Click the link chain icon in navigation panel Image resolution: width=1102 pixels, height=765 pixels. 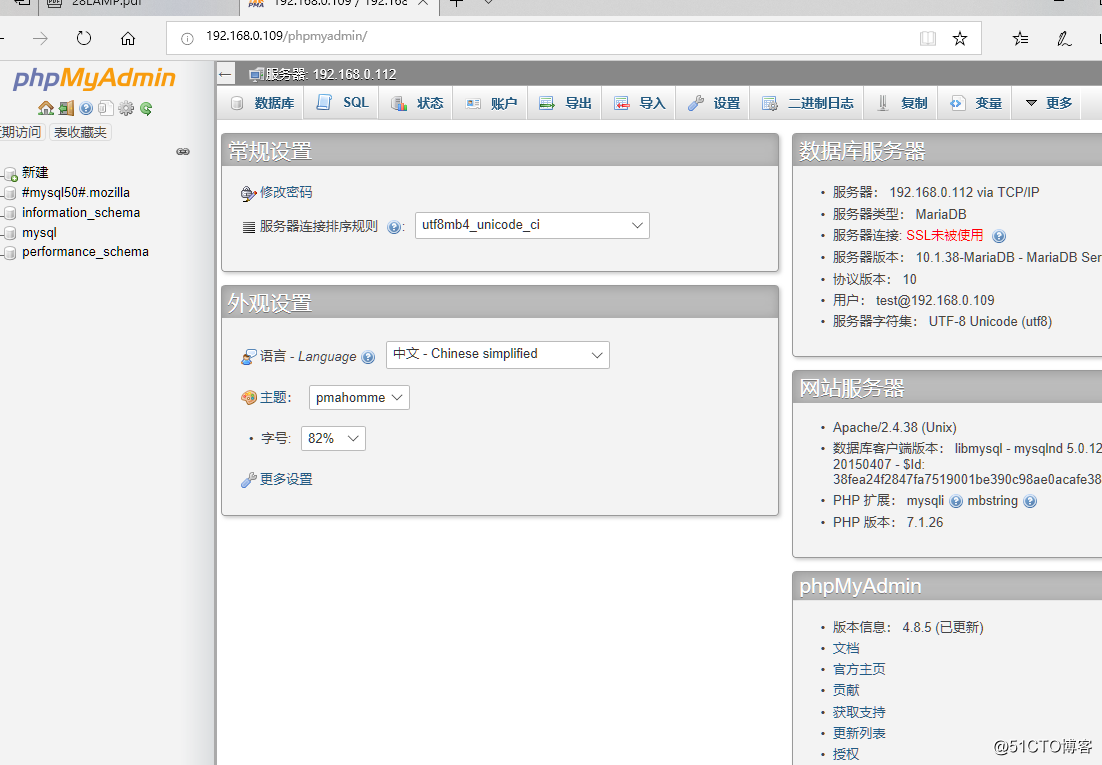(183, 152)
